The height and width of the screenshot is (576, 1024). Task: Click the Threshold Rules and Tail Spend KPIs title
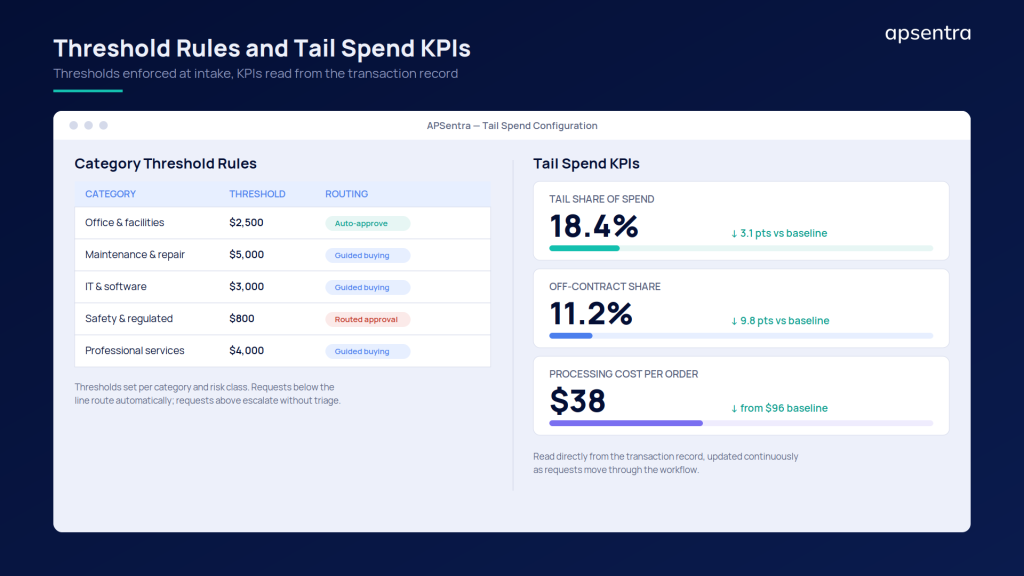coord(262,48)
